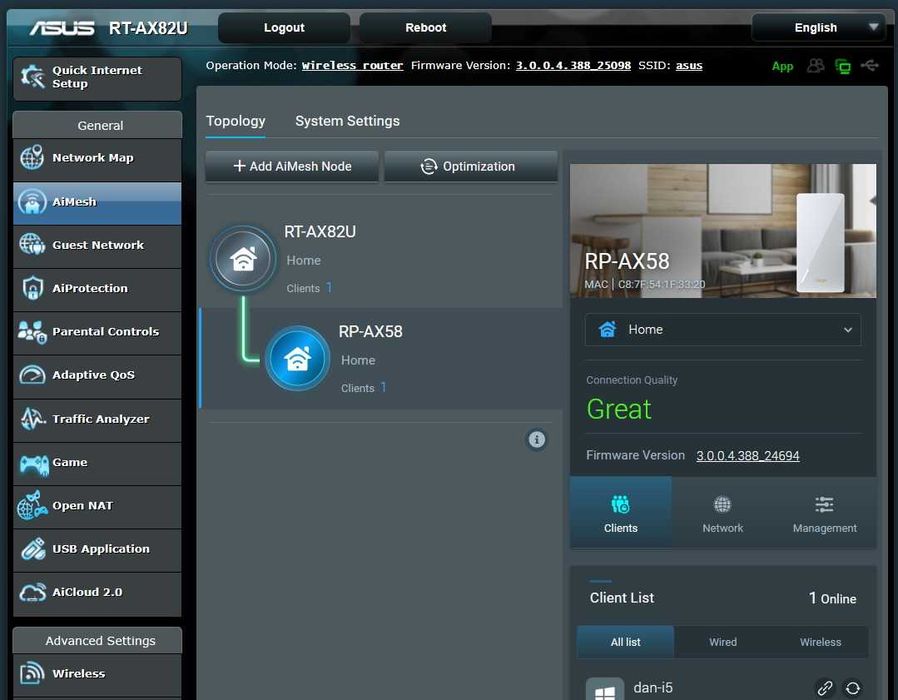Switch to the System Settings tab
The height and width of the screenshot is (700, 898).
pos(347,121)
